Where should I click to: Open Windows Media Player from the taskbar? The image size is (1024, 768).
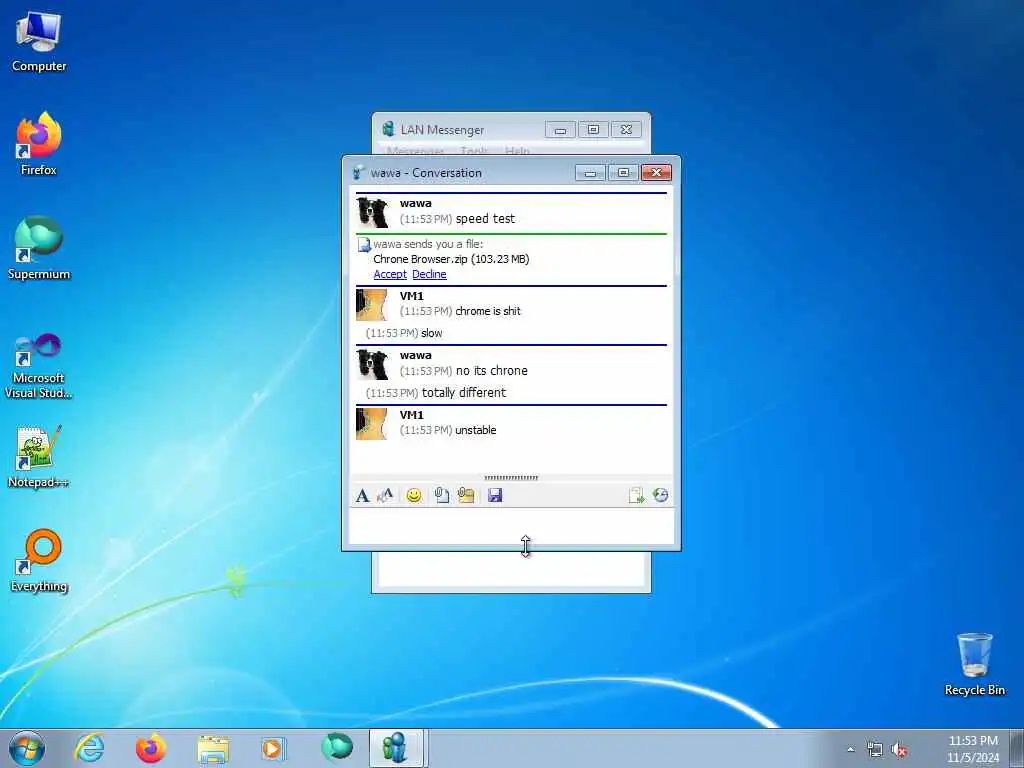pos(273,748)
